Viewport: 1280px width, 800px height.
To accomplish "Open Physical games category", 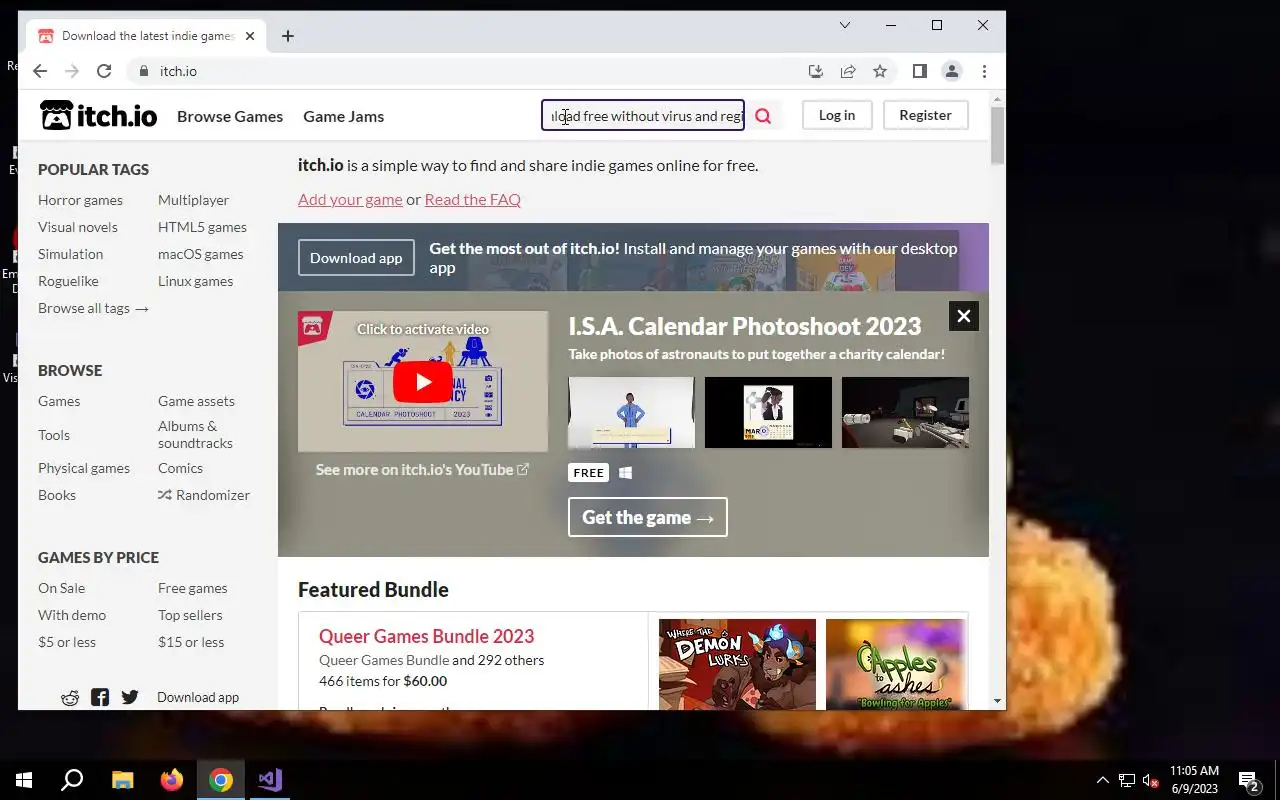I will click(x=84, y=468).
